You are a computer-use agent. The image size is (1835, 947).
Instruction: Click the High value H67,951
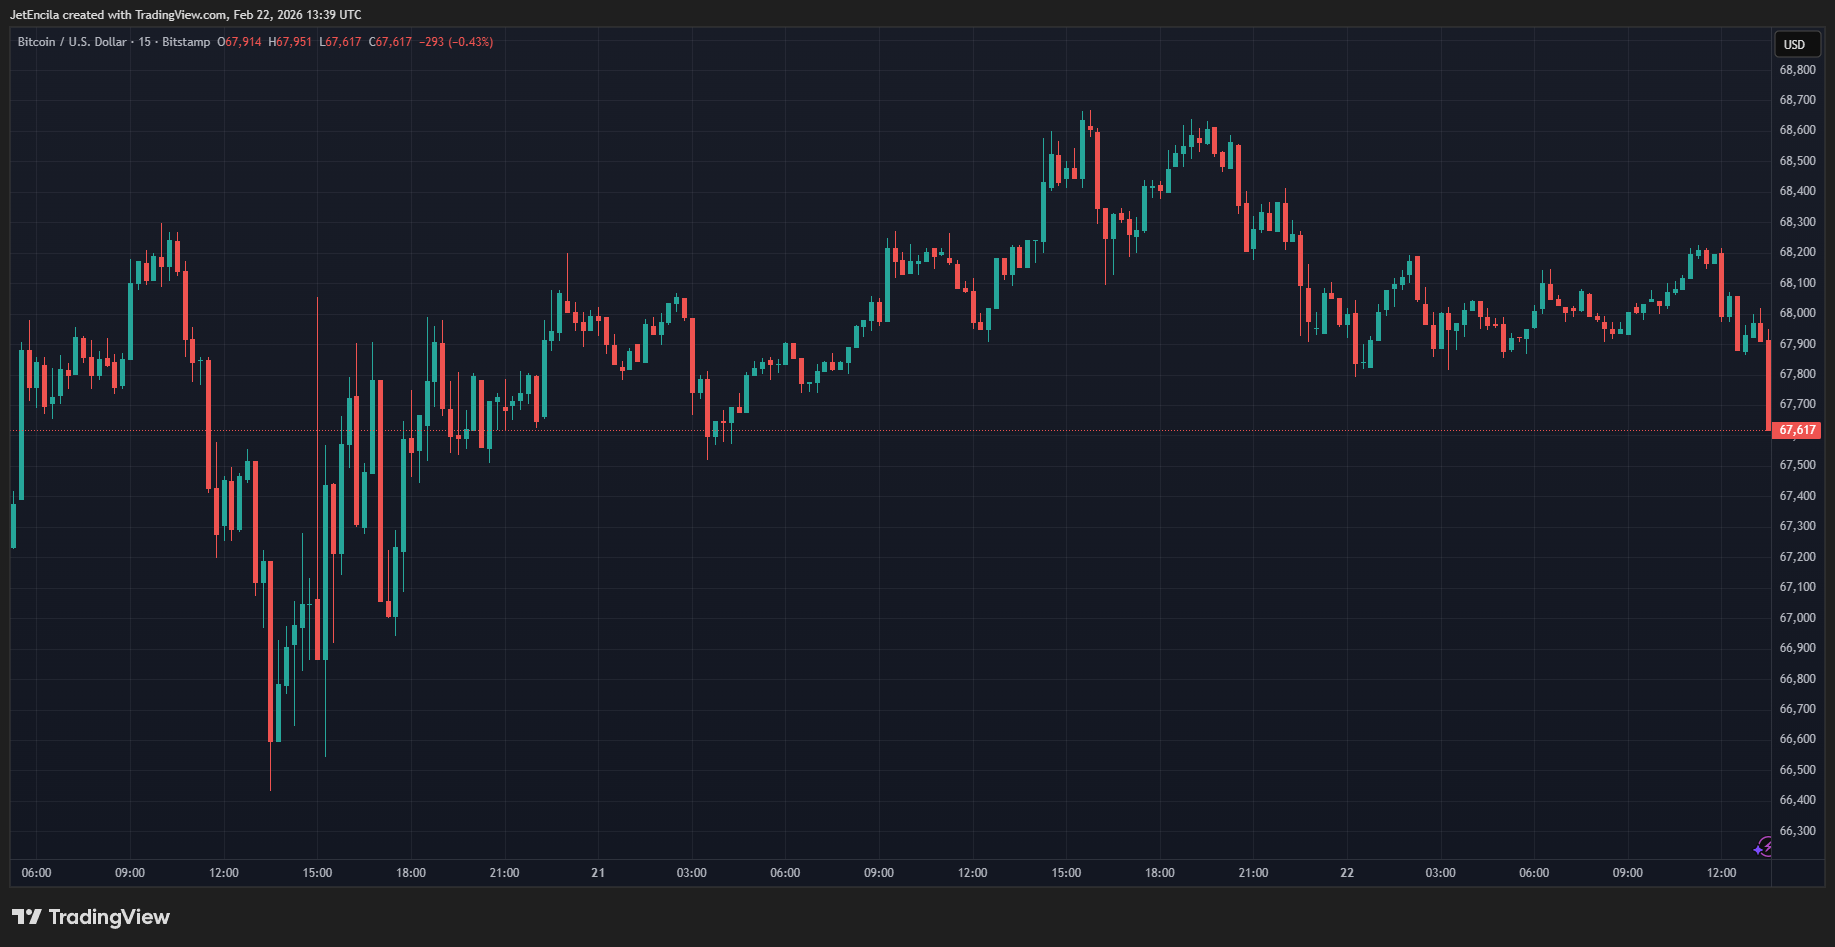(x=290, y=42)
